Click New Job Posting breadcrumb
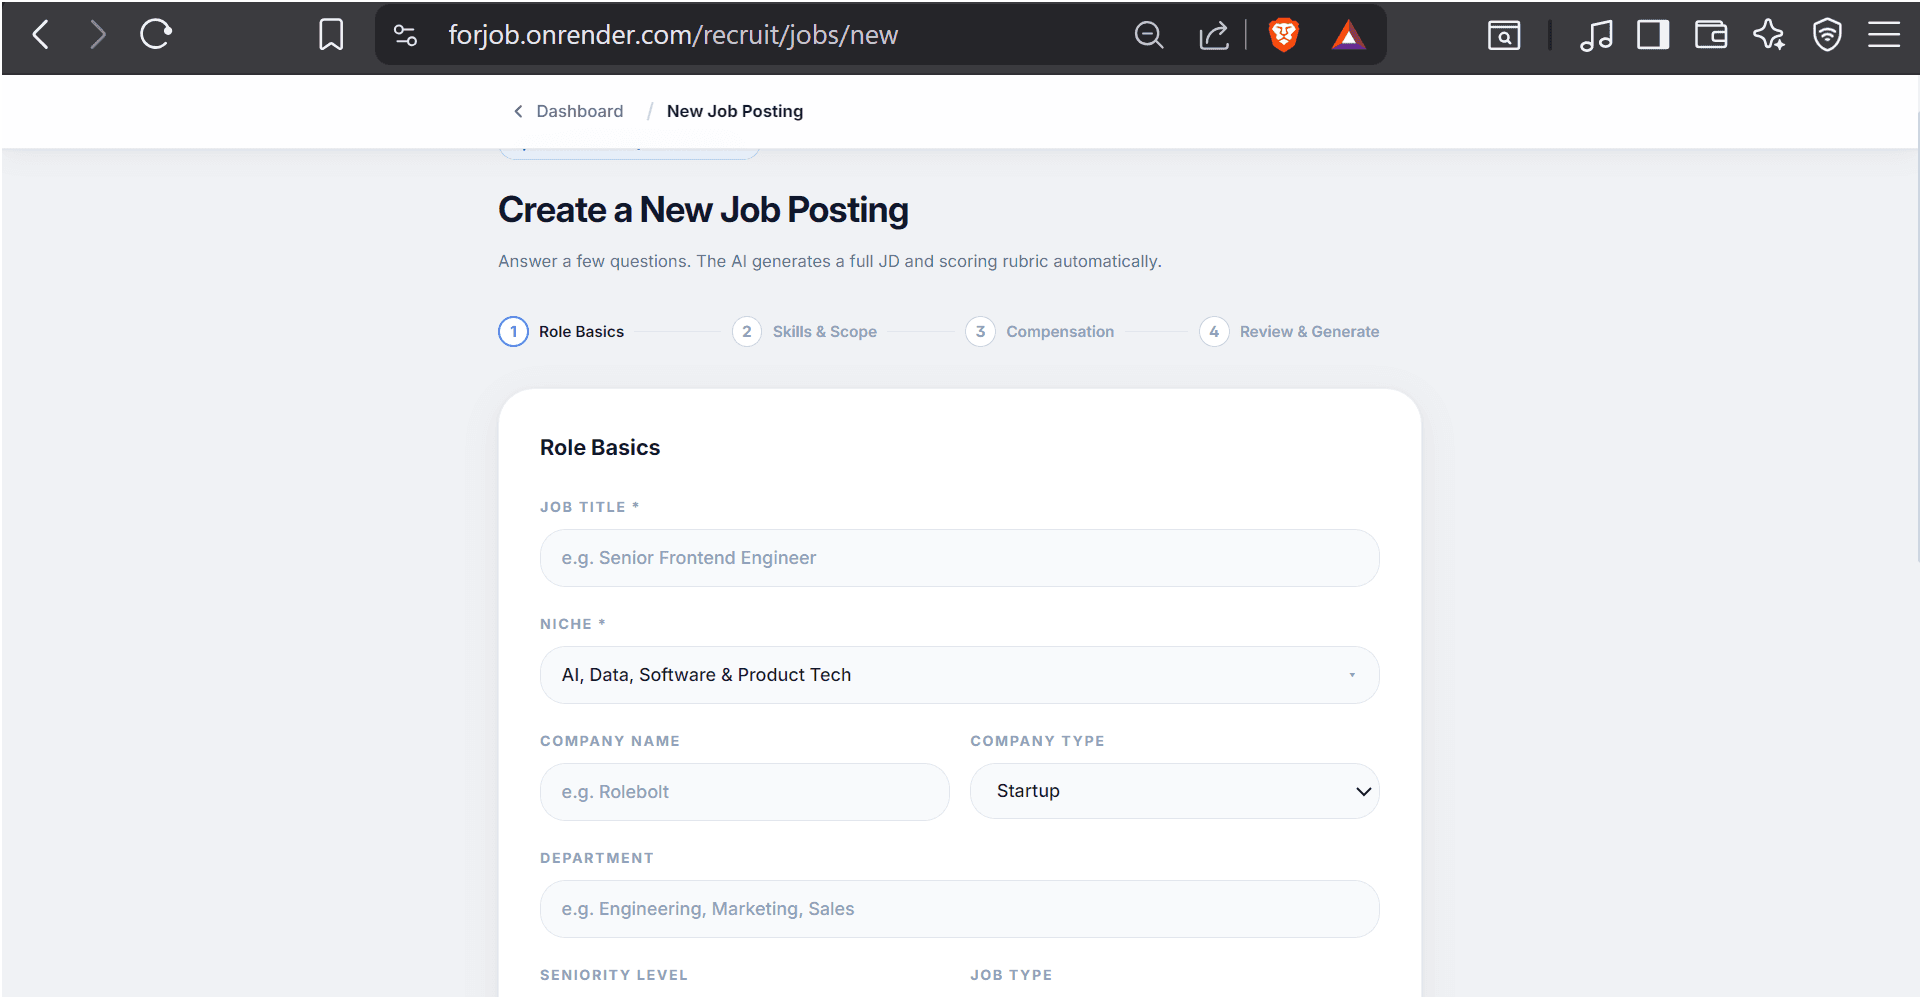 [735, 111]
